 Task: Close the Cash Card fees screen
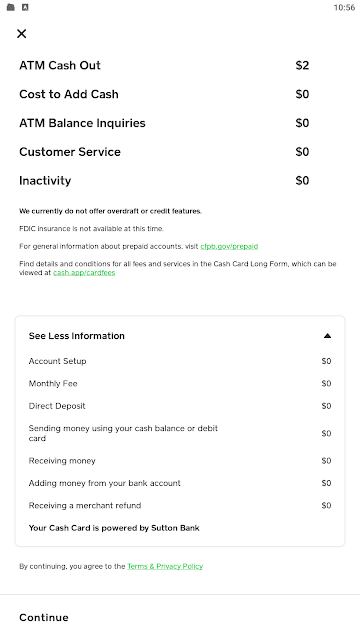(x=22, y=33)
